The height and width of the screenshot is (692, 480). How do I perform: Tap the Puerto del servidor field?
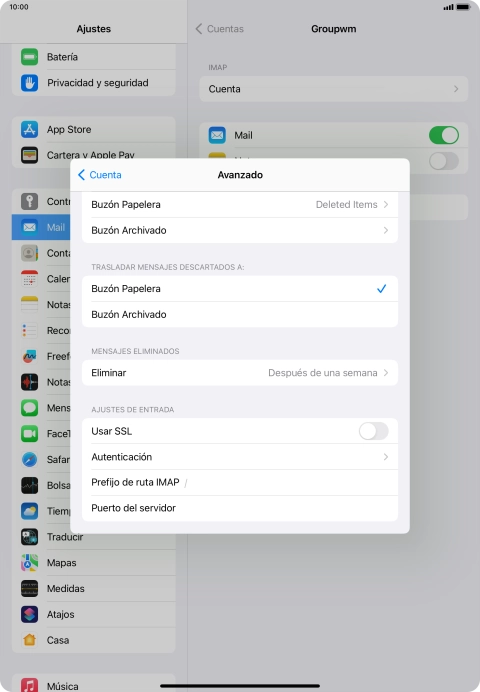(x=240, y=508)
